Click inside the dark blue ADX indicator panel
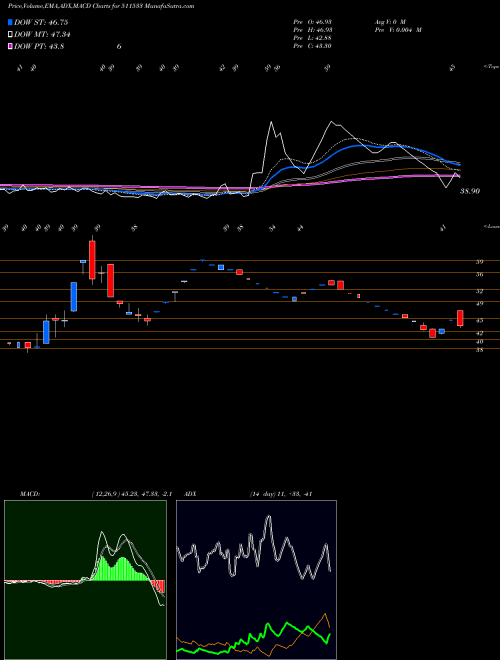Viewport: 500px width, 660px height. [x=256, y=580]
